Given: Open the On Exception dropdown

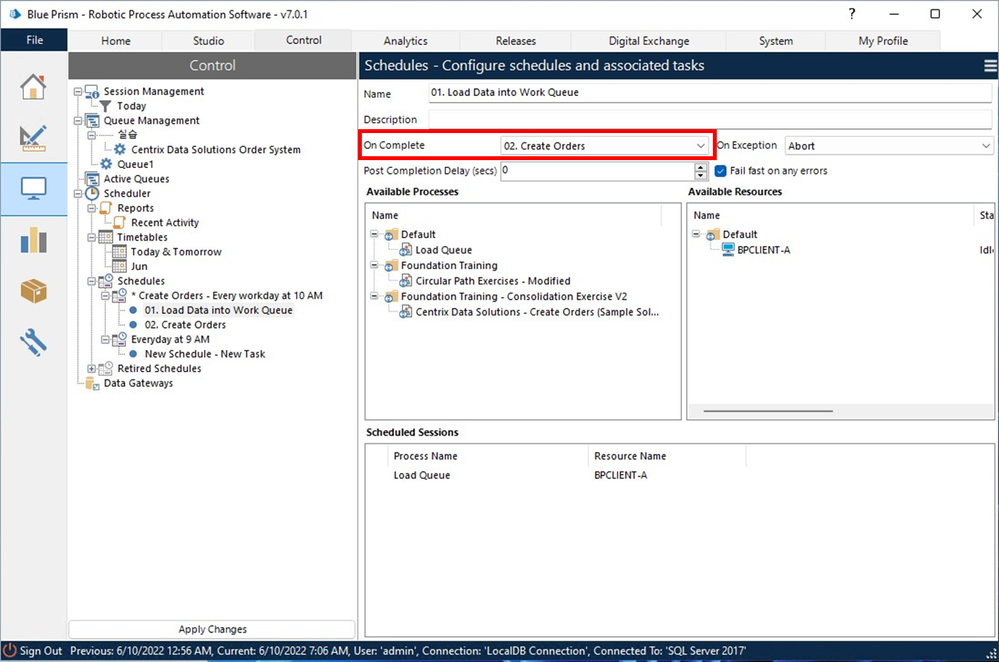Looking at the screenshot, I should pos(889,146).
